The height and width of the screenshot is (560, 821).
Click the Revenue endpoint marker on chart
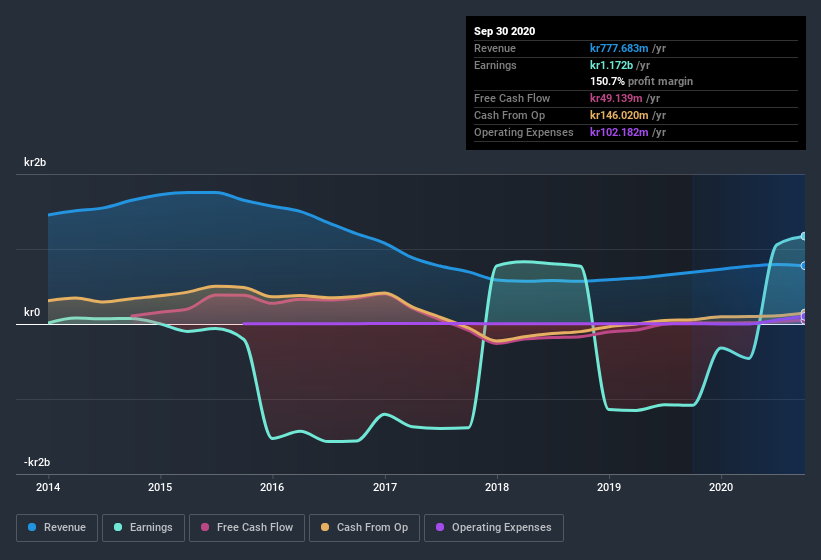pos(804,266)
